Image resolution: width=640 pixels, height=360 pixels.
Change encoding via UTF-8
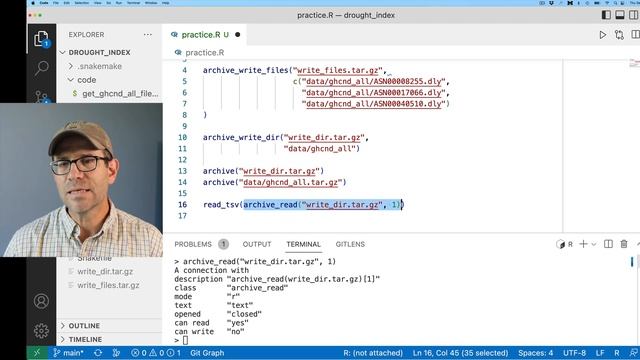[x=574, y=353]
